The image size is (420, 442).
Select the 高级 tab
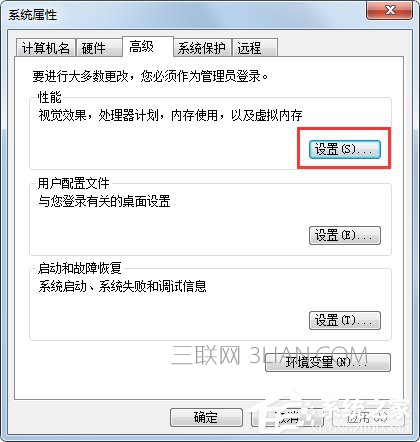(148, 47)
